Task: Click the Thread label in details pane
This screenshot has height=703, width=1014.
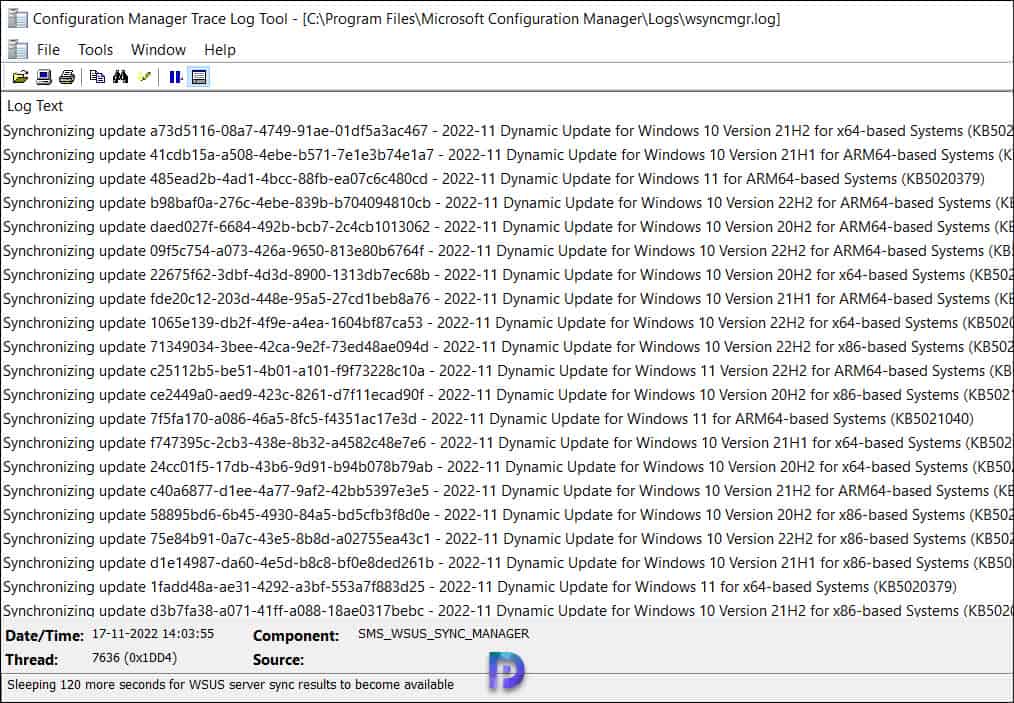Action: click(32, 660)
